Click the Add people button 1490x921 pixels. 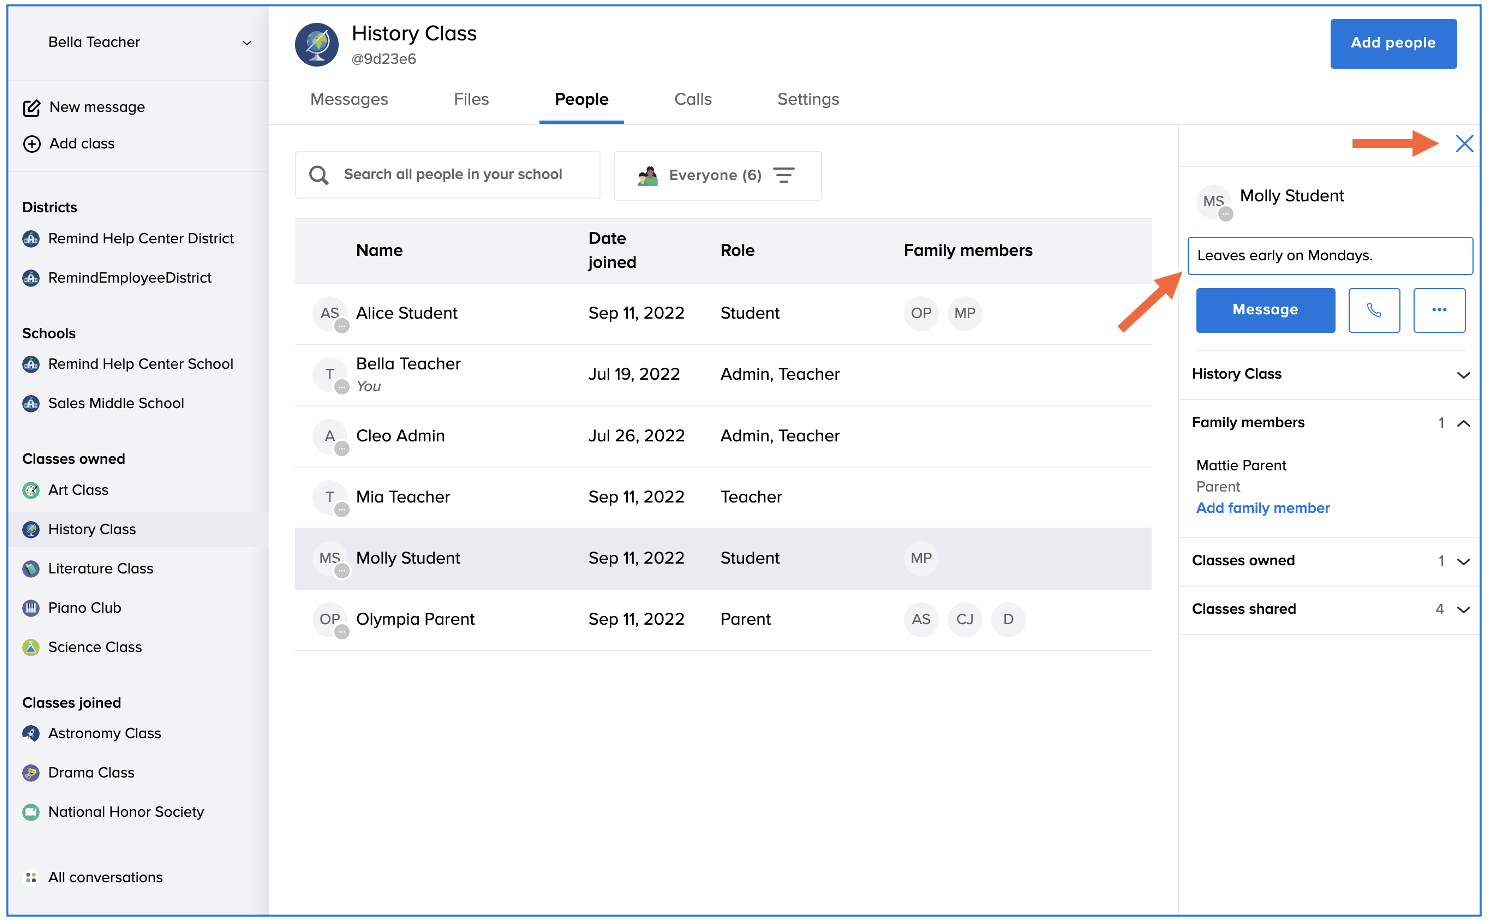tap(1392, 43)
